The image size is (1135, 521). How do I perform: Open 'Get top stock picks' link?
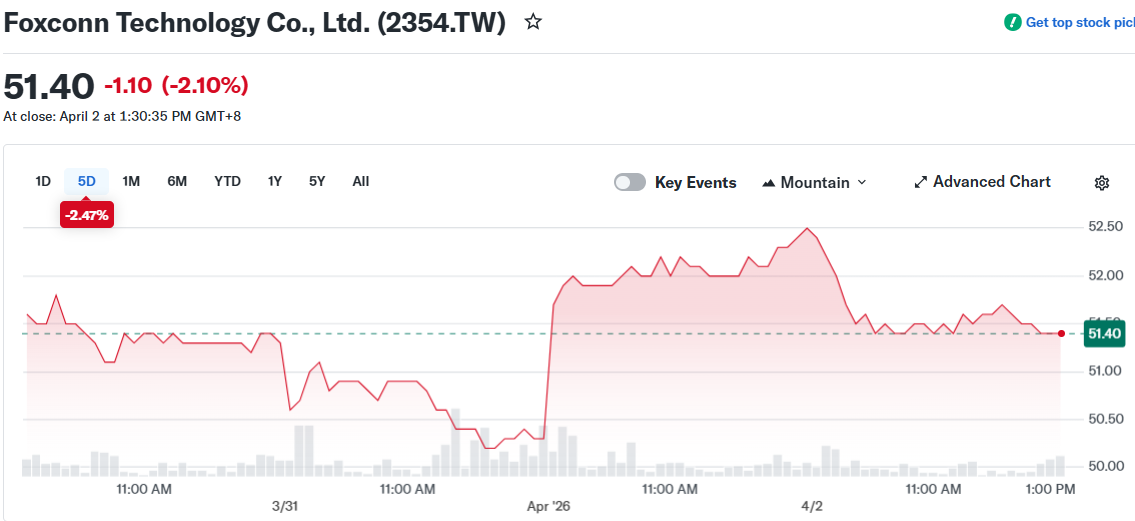click(1079, 22)
